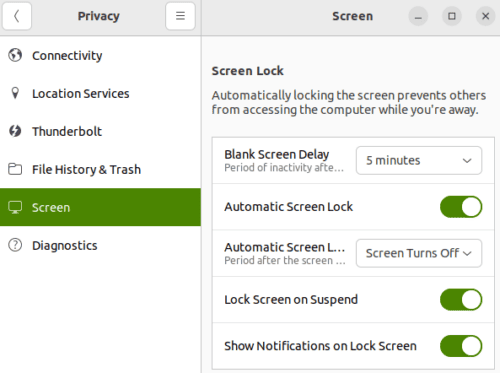Image resolution: width=500 pixels, height=373 pixels.
Task: Click the Lock Screen on Suspend label
Action: click(x=291, y=300)
